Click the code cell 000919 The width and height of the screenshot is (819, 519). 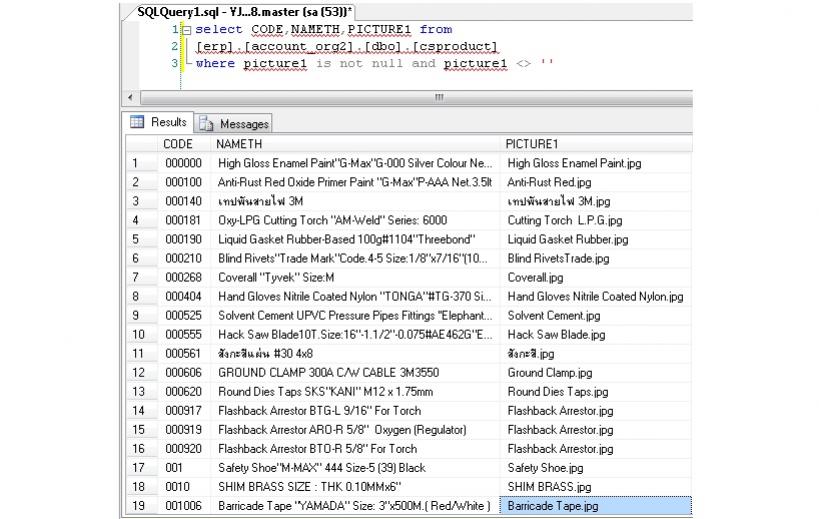pos(184,430)
